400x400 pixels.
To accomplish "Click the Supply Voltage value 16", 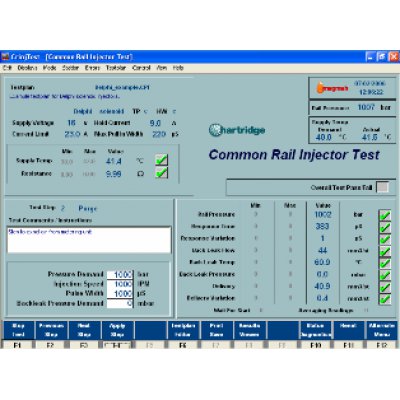I will [x=71, y=123].
